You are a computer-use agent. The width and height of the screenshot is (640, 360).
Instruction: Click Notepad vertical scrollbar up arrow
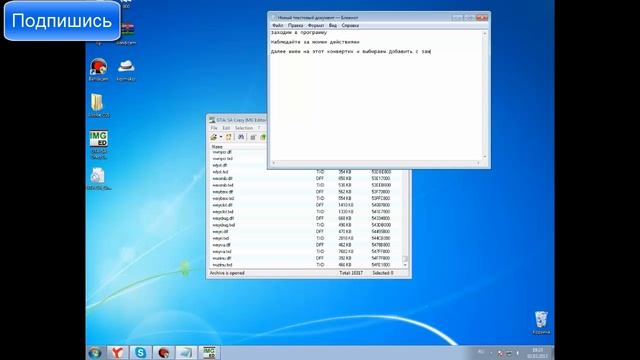[x=485, y=33]
